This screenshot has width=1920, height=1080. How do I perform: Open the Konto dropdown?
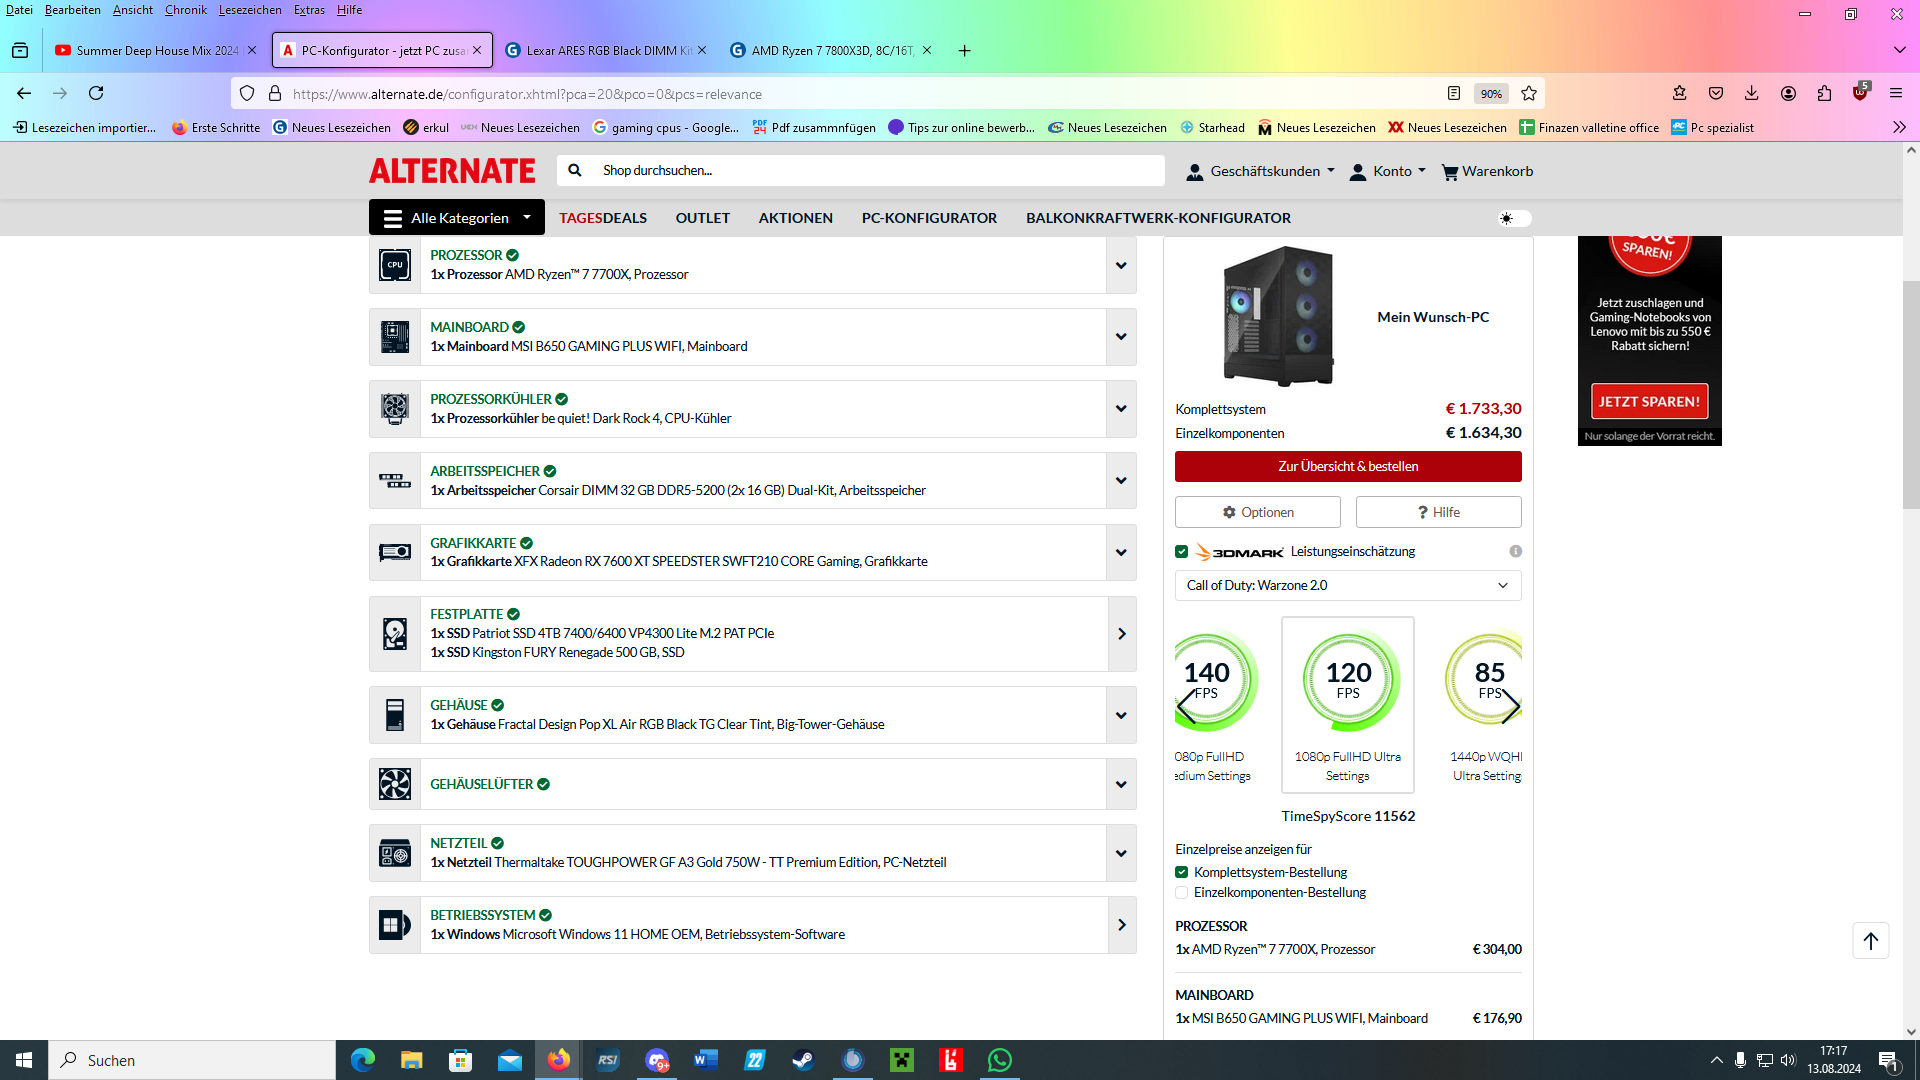[1388, 172]
